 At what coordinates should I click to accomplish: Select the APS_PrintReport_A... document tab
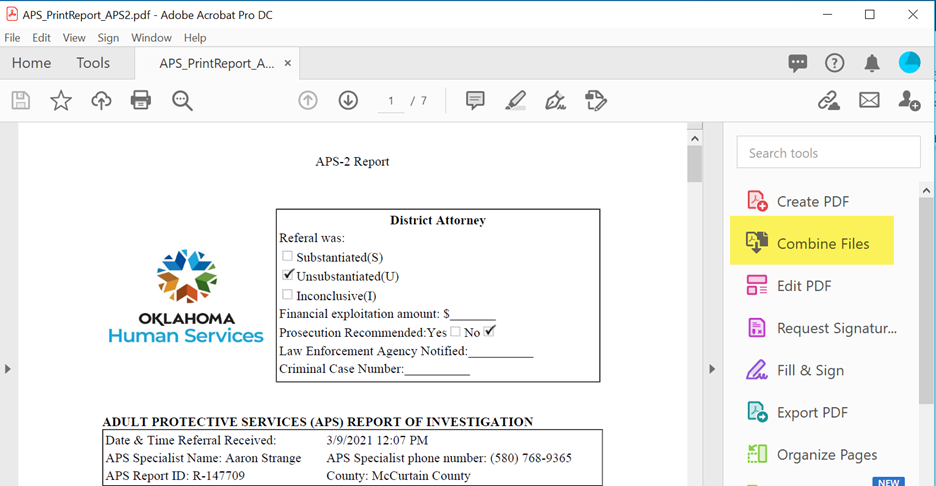click(x=216, y=63)
